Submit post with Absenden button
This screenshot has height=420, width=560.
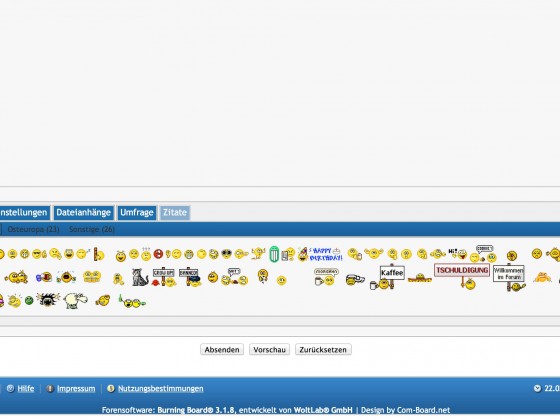[222, 350]
